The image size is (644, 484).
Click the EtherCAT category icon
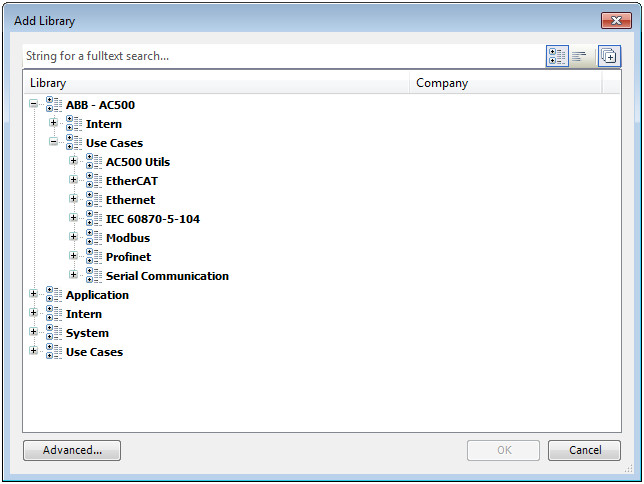click(94, 181)
